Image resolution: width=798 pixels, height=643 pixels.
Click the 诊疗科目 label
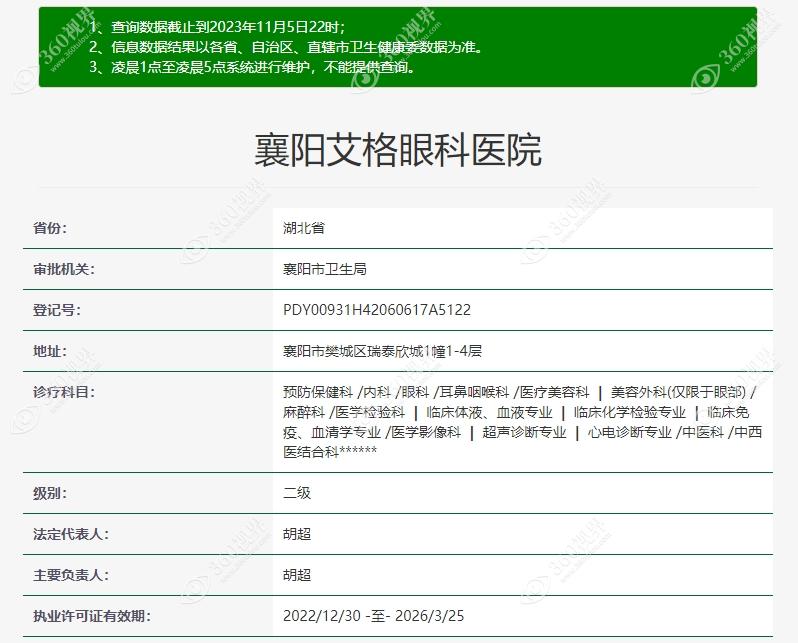click(x=64, y=392)
